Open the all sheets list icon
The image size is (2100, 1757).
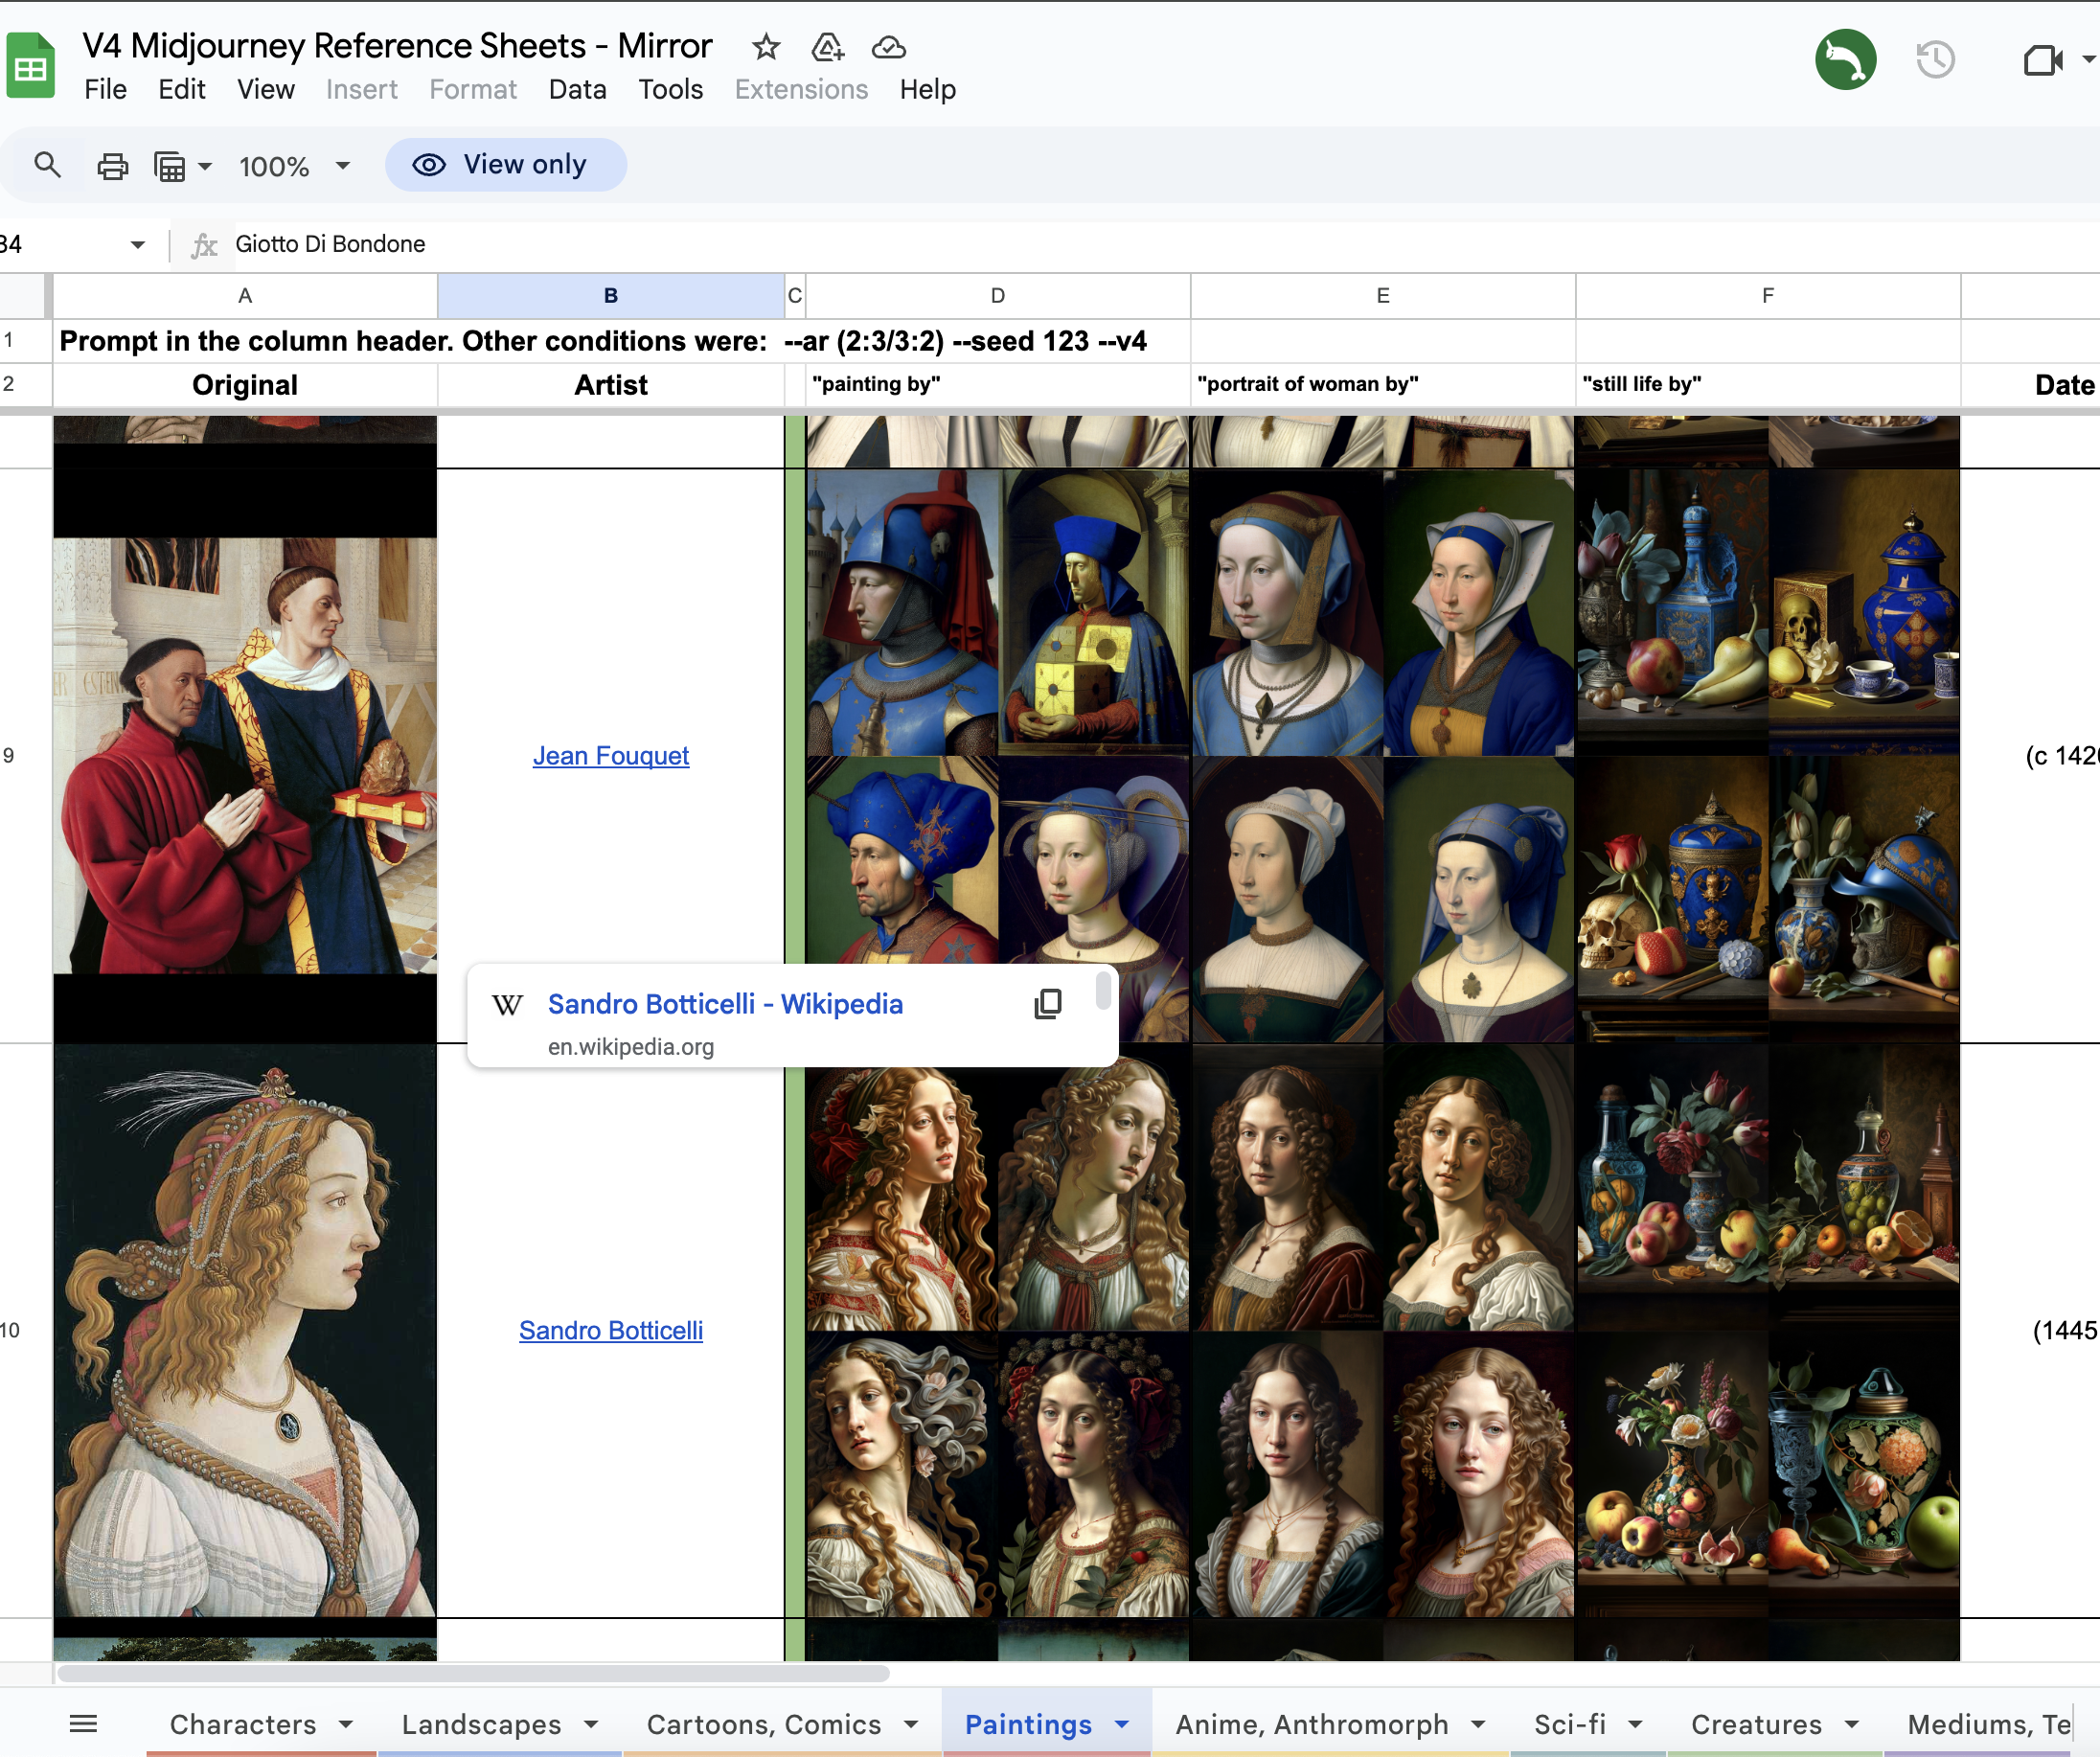(x=83, y=1723)
